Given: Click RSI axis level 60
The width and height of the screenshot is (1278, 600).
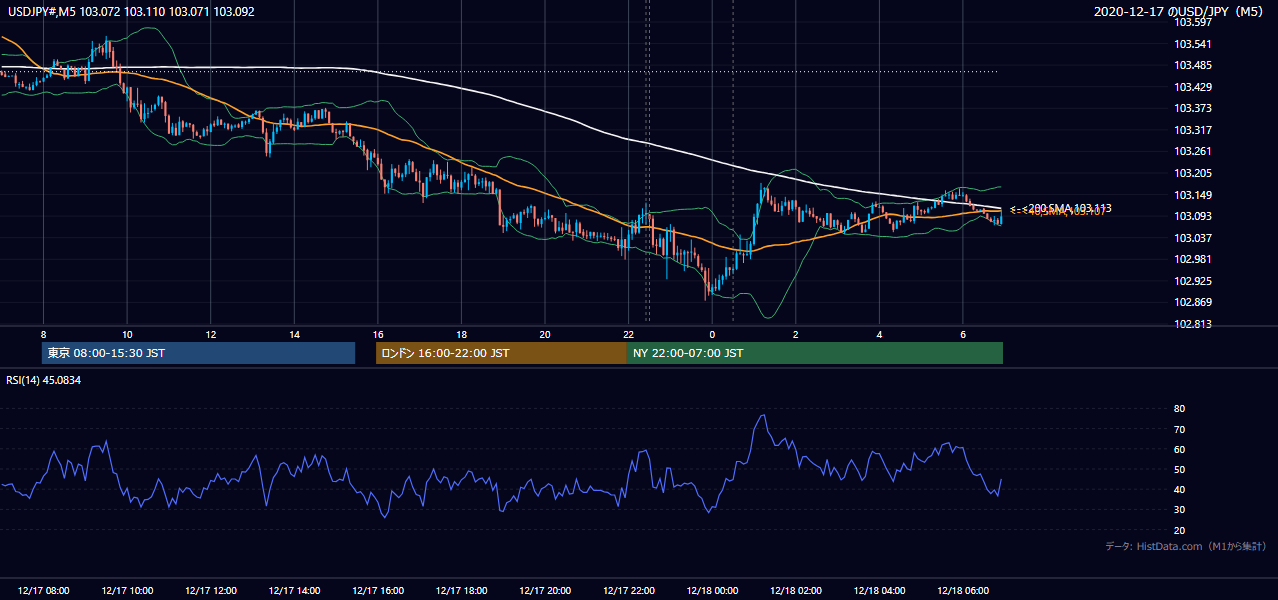Looking at the screenshot, I should point(1179,449).
